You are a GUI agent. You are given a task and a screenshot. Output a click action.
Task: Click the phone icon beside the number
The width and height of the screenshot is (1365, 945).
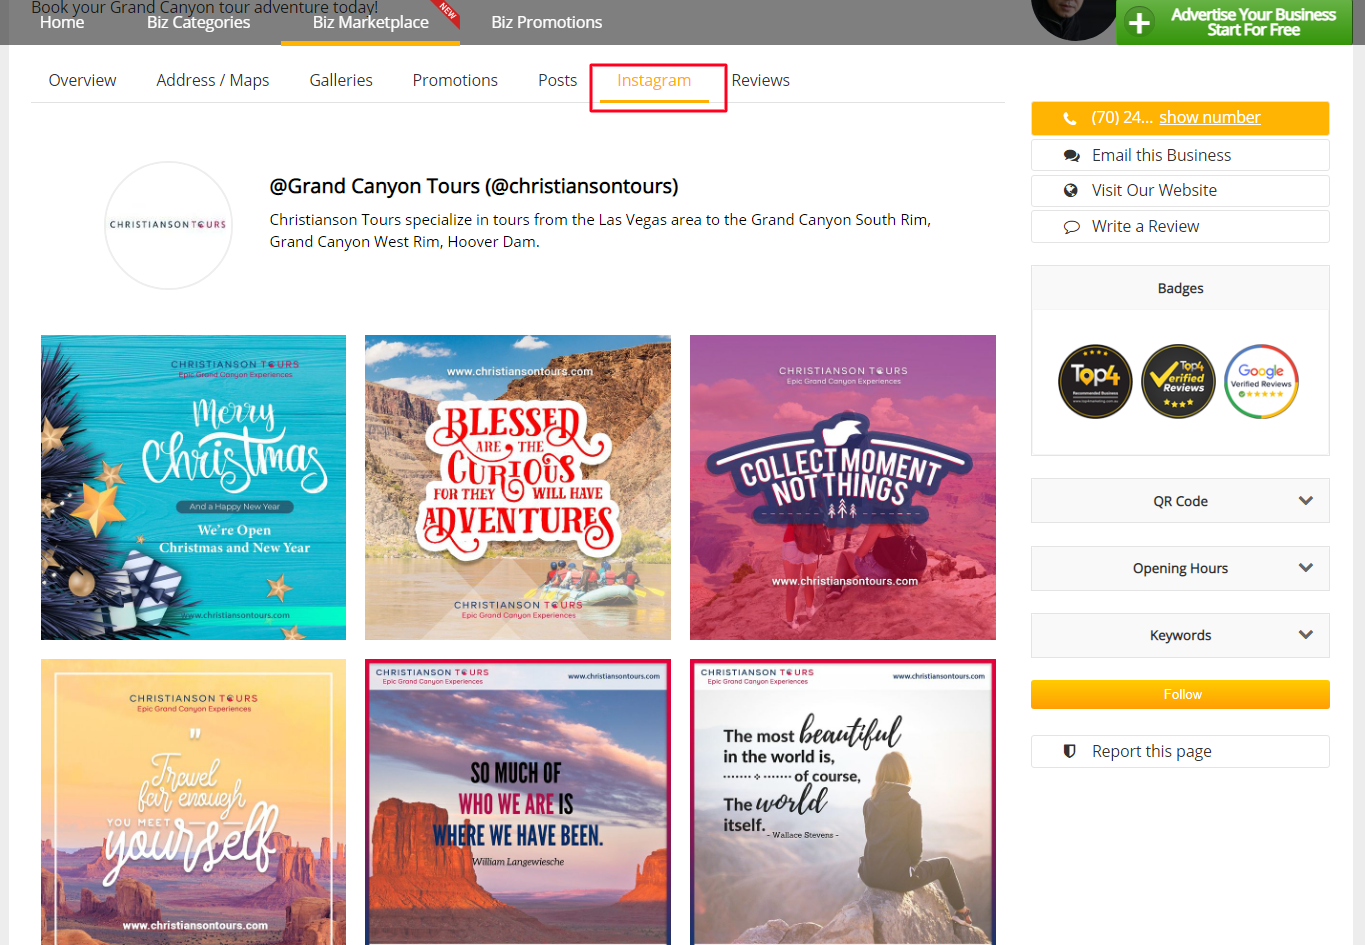(x=1069, y=118)
